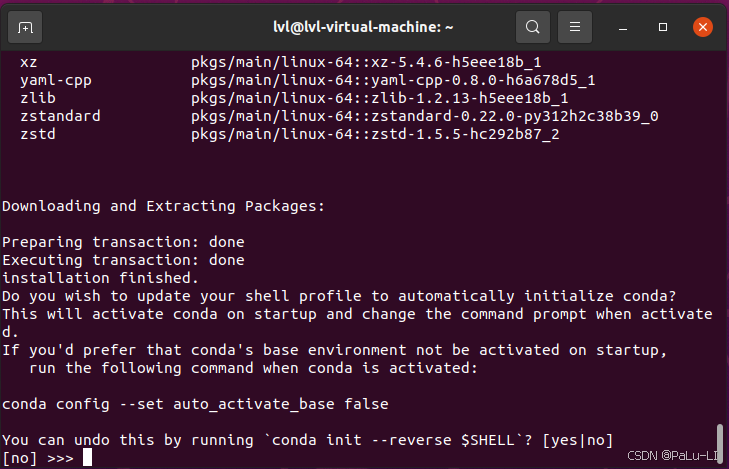Image resolution: width=729 pixels, height=469 pixels.
Task: Click the lvl@lvl-virtual-machine title bar text
Action: point(363,27)
